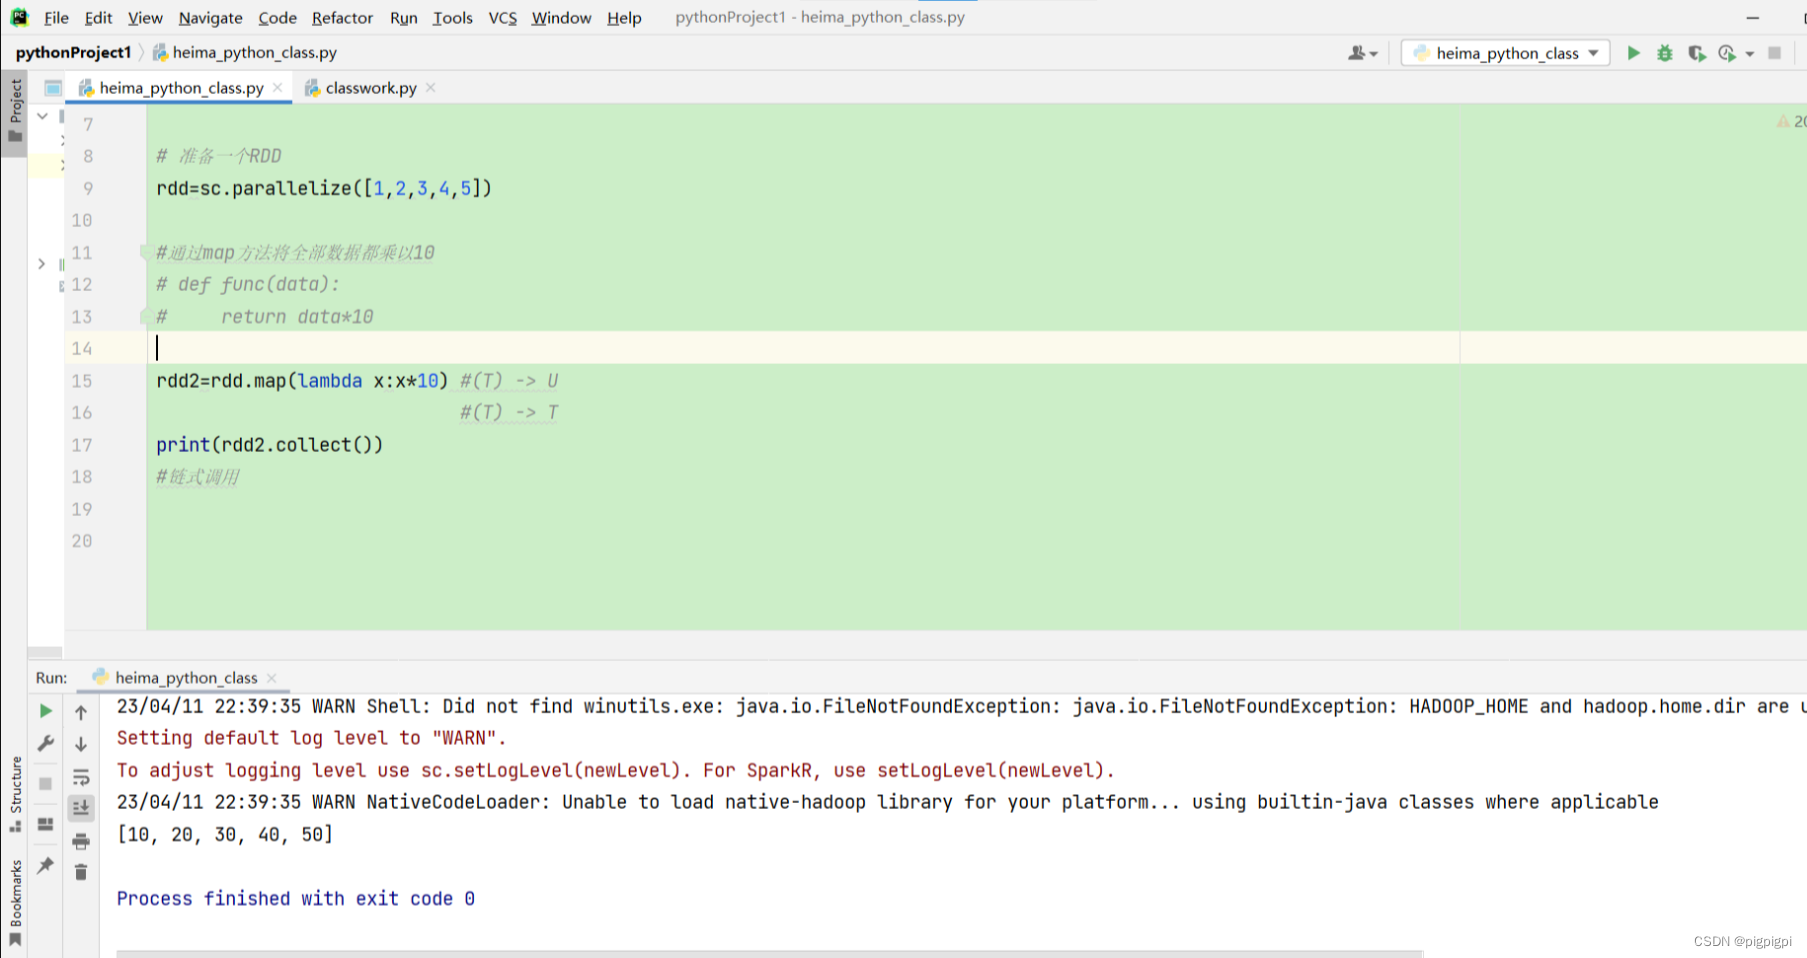Click the greyed-out stop button in top toolbar

coord(1775,53)
